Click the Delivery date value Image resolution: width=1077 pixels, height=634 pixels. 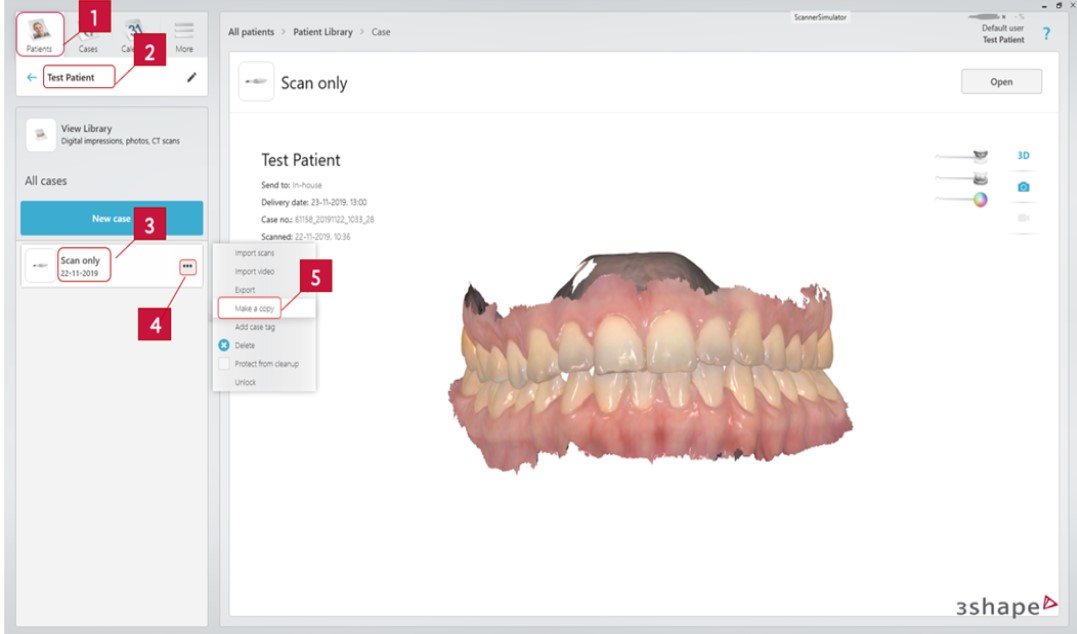pos(339,203)
